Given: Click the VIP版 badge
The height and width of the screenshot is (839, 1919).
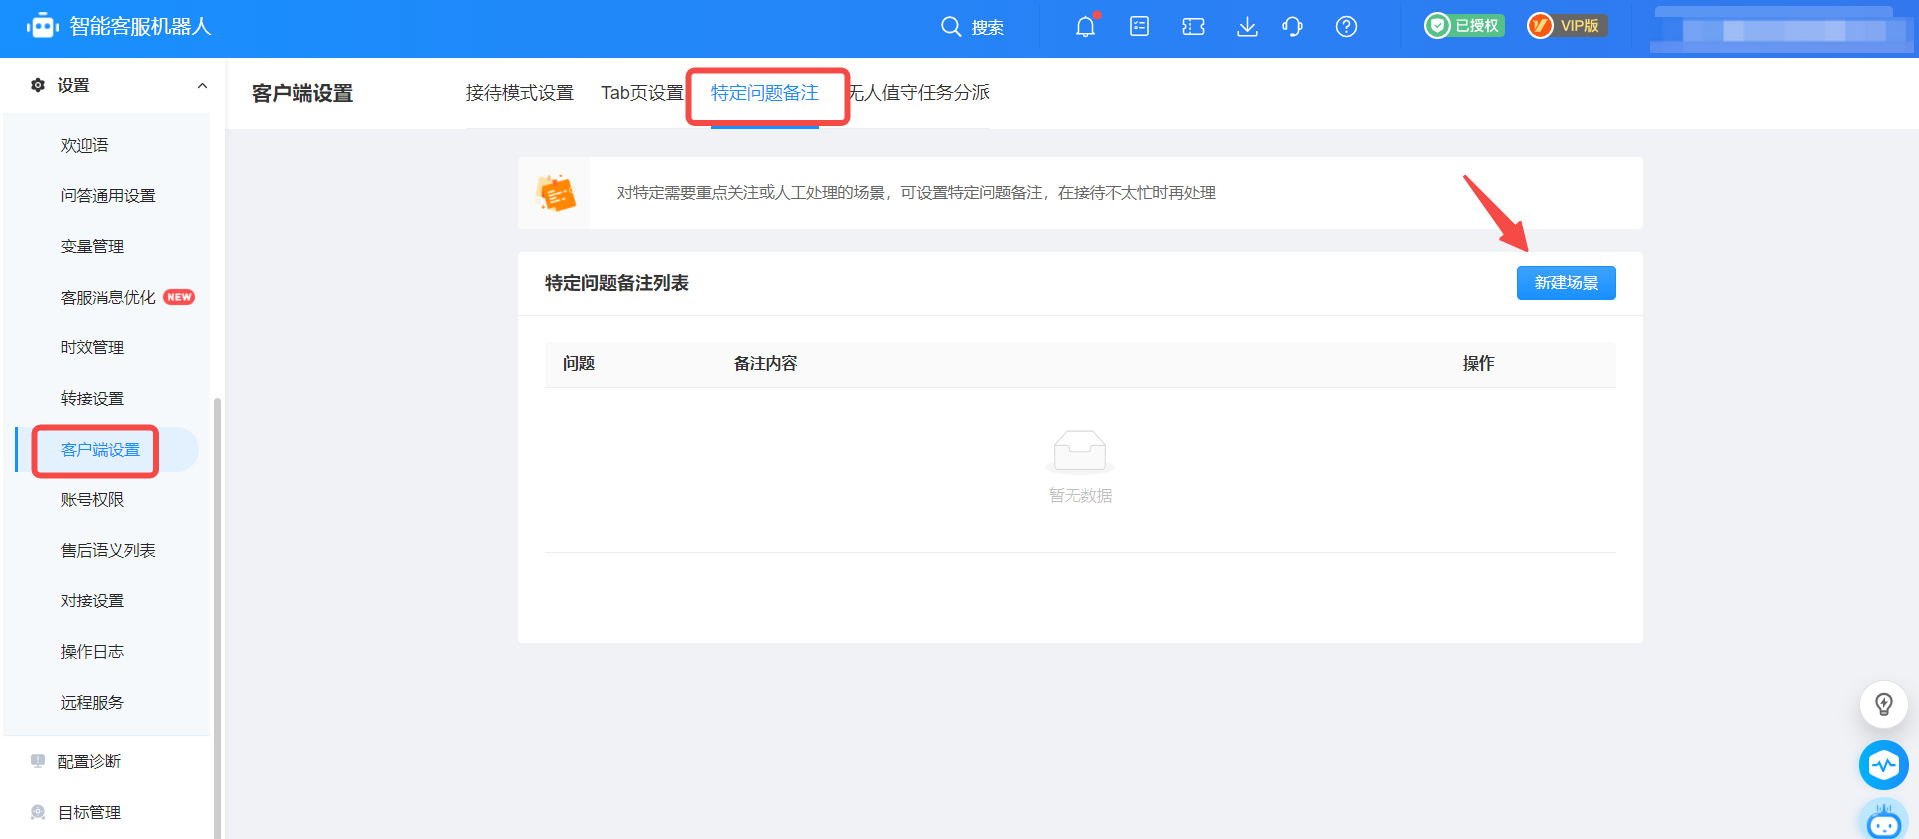Looking at the screenshot, I should click(1567, 26).
